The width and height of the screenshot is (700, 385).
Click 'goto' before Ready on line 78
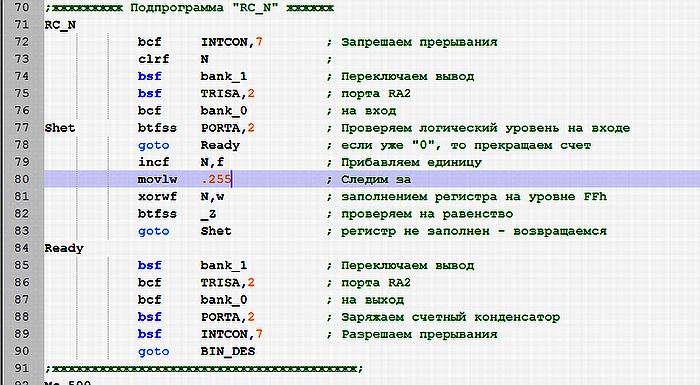click(153, 146)
